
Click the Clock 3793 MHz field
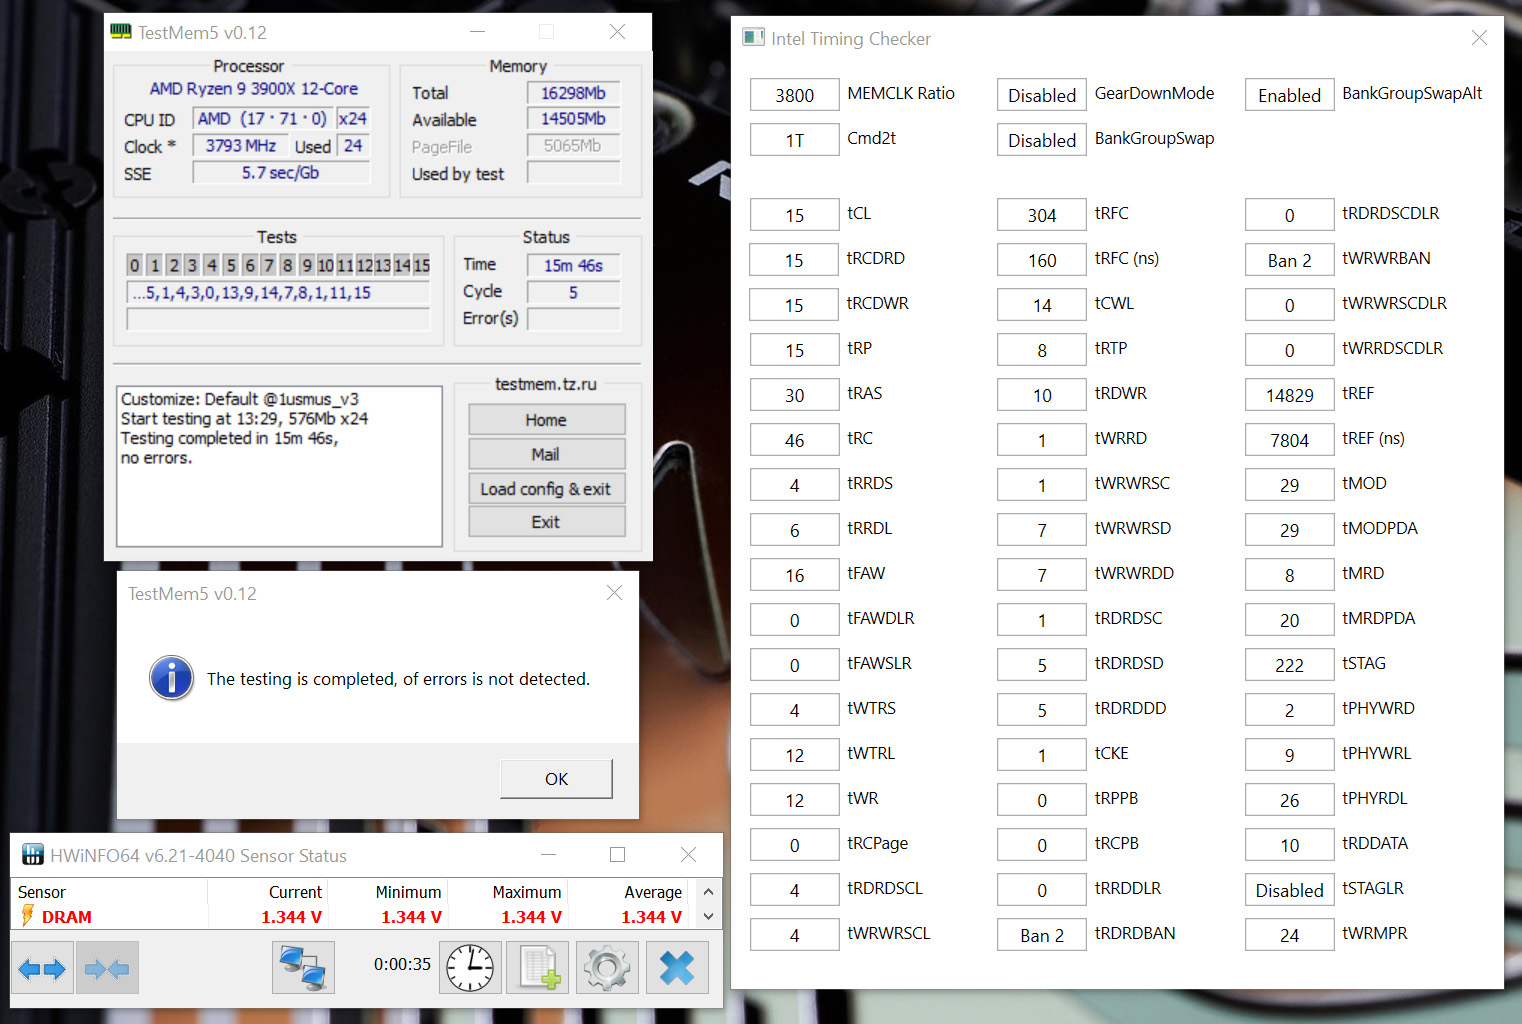click(240, 146)
